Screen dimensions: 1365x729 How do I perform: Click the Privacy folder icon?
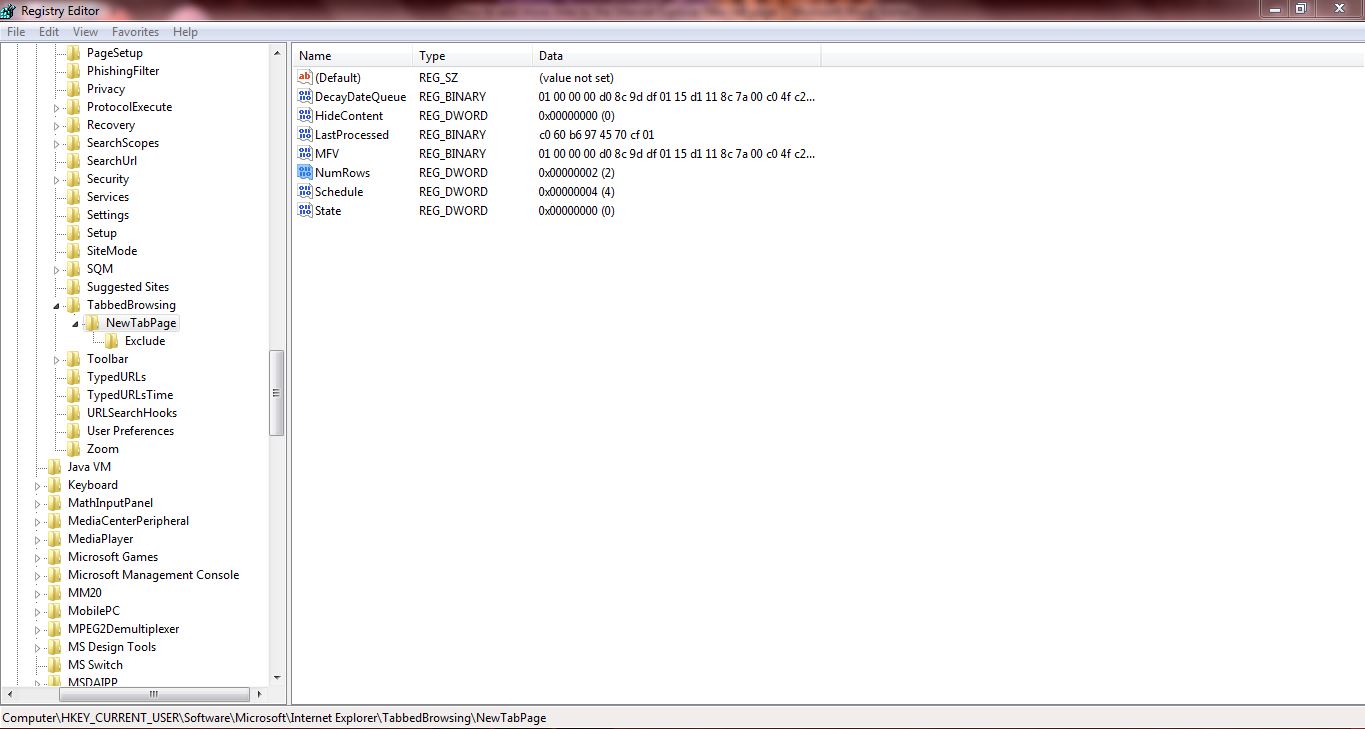click(73, 89)
